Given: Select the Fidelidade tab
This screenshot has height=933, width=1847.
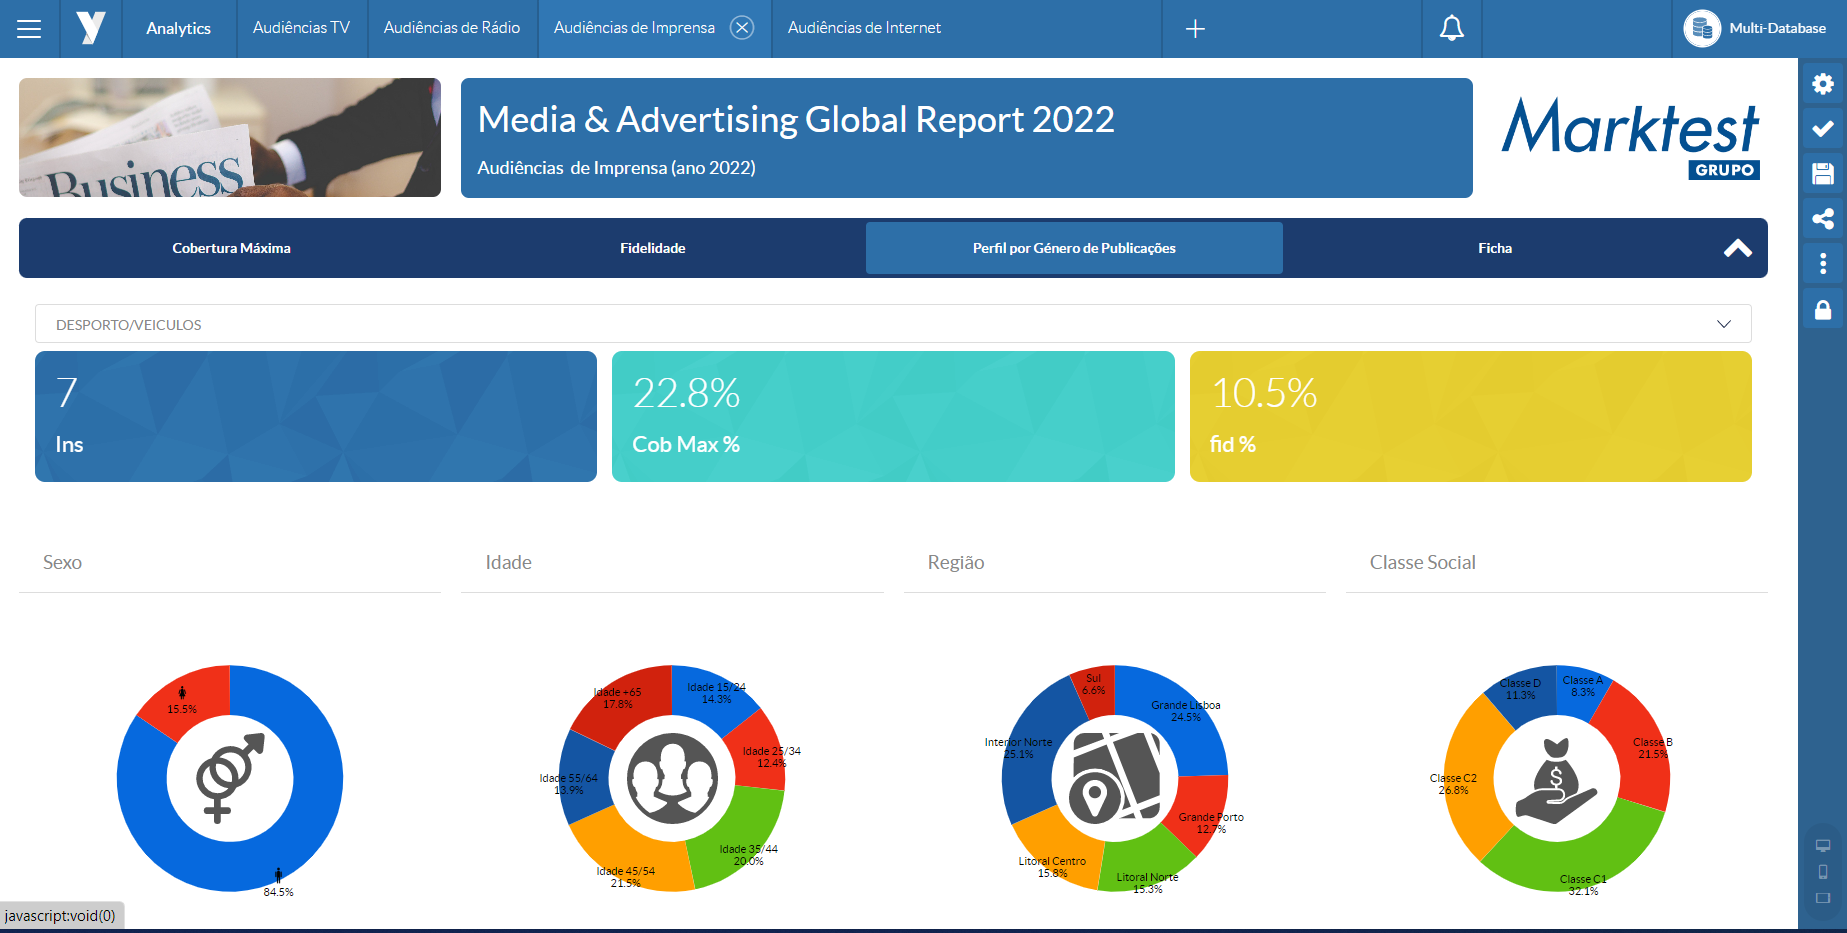Looking at the screenshot, I should pos(652,248).
